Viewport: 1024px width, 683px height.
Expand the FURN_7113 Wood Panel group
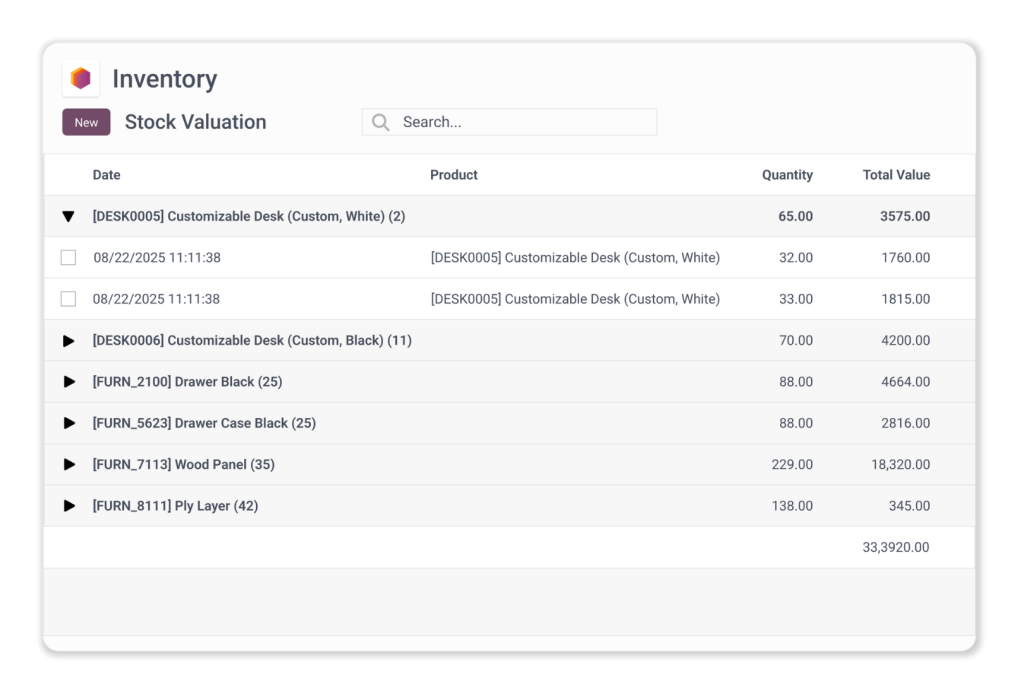[68, 465]
